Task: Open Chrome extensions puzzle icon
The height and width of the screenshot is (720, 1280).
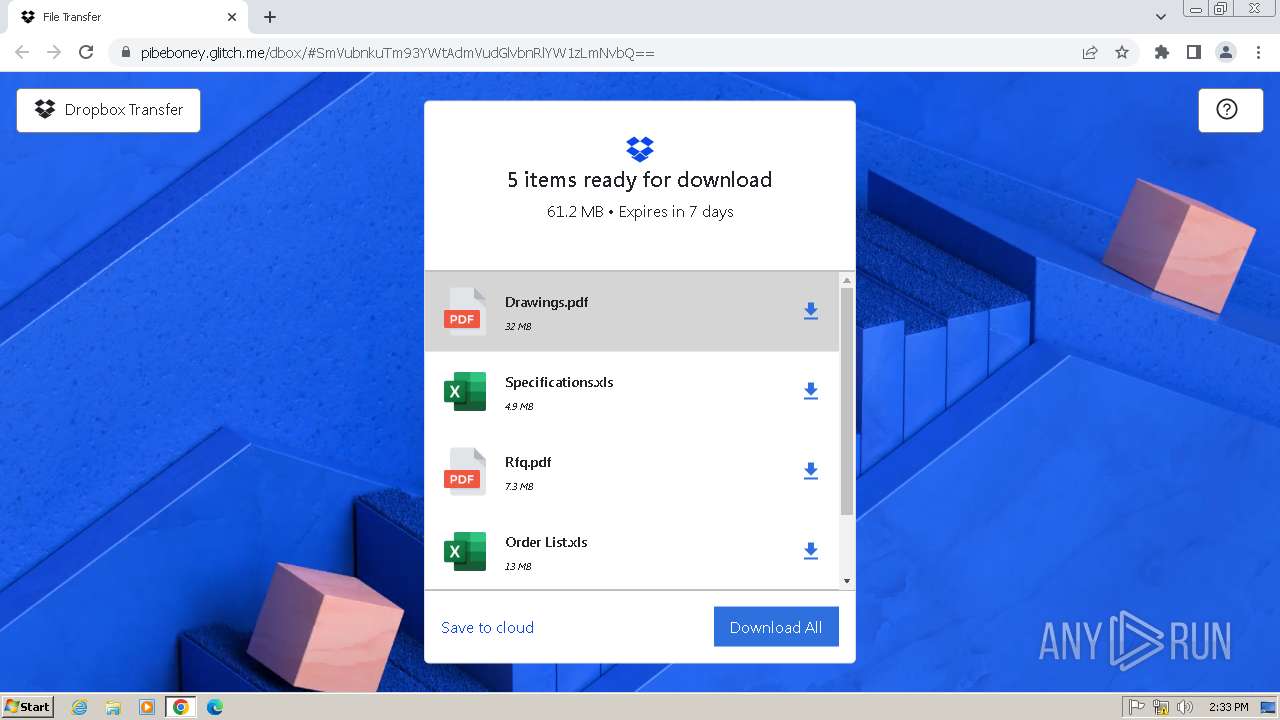Action: coord(1162,52)
